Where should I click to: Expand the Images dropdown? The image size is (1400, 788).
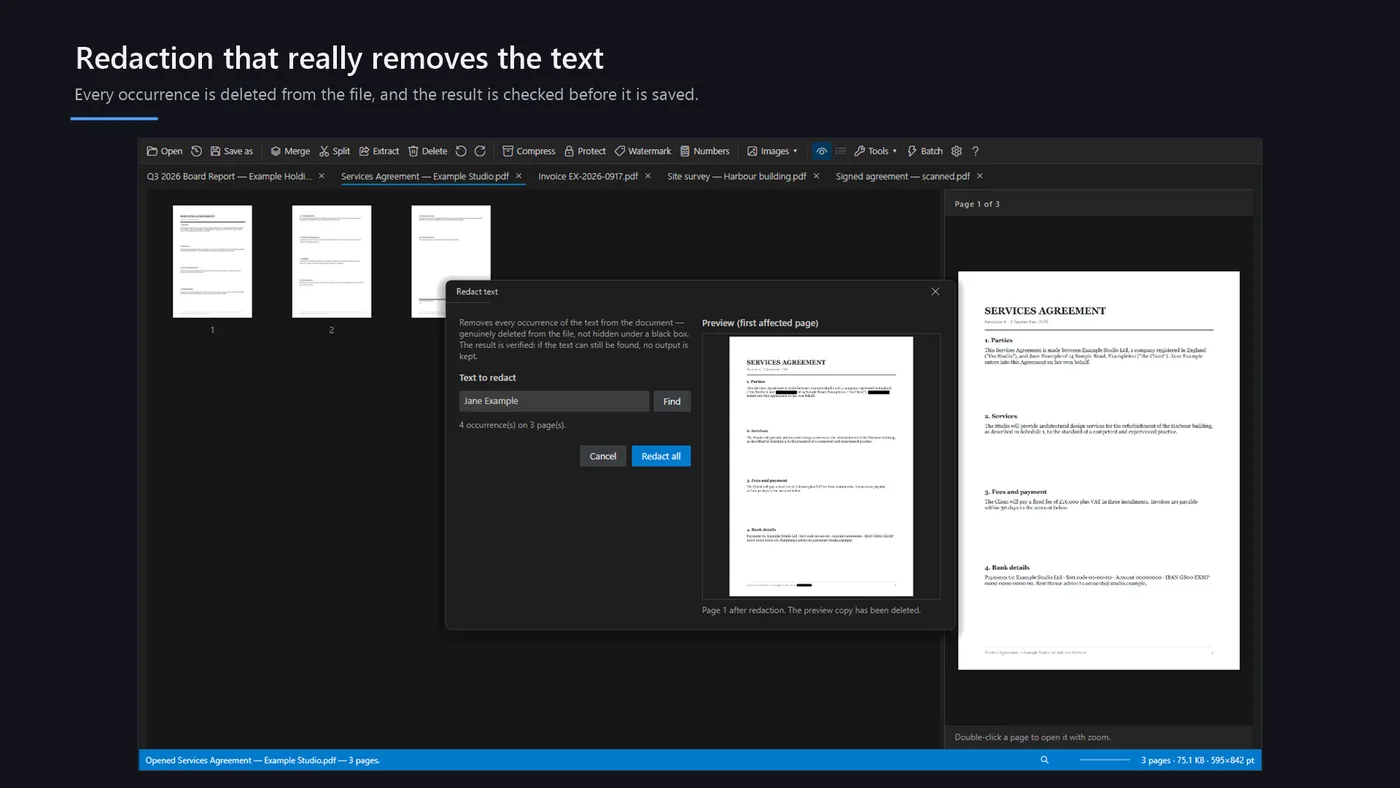click(773, 151)
